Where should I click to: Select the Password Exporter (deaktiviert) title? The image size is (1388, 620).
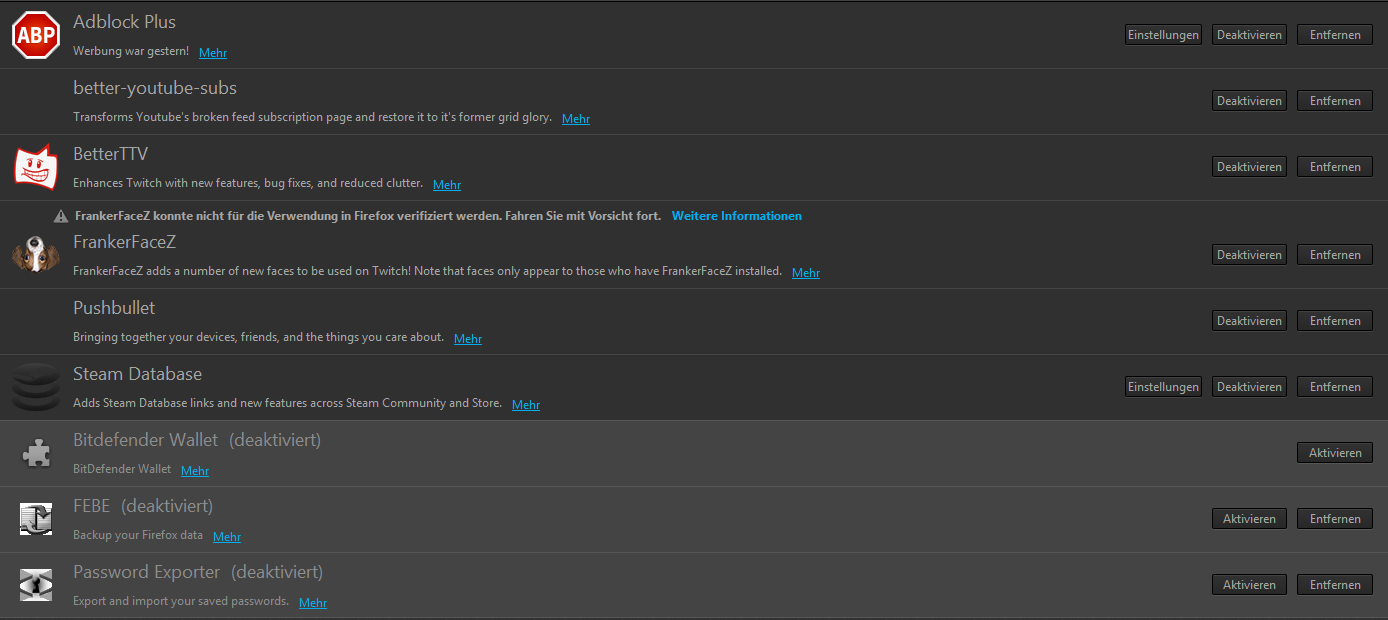tap(198, 572)
